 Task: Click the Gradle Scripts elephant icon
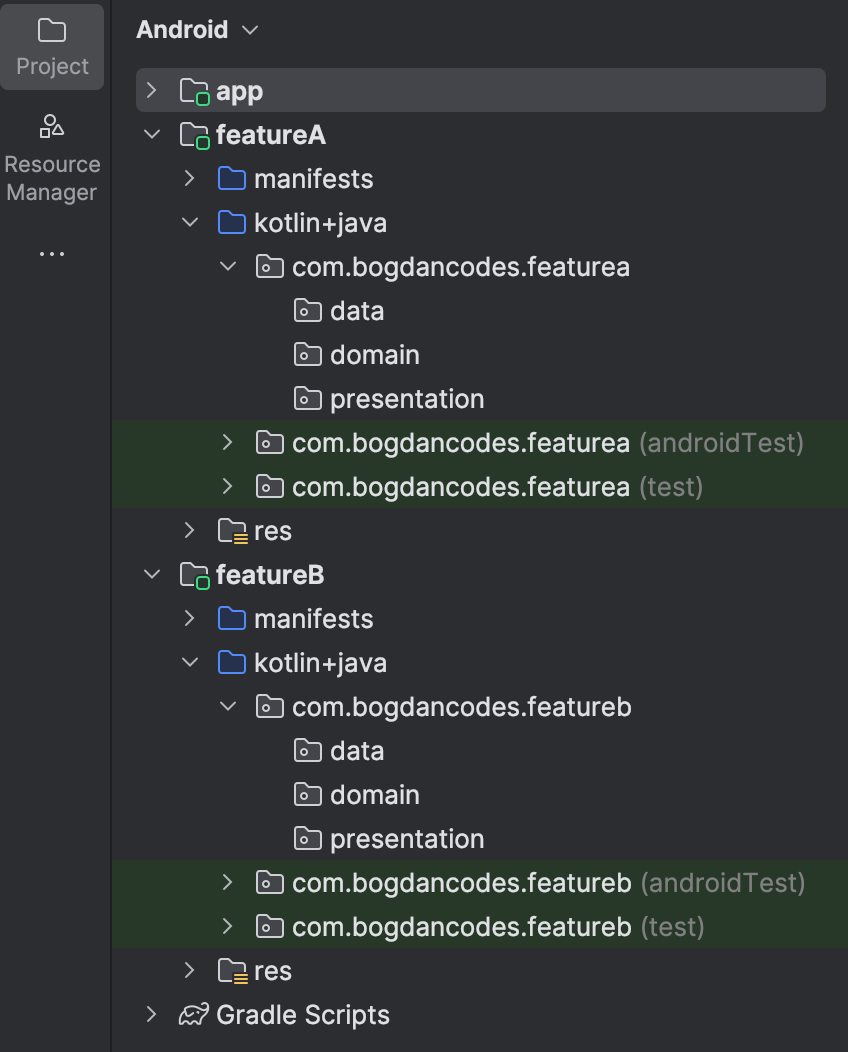[194, 1014]
